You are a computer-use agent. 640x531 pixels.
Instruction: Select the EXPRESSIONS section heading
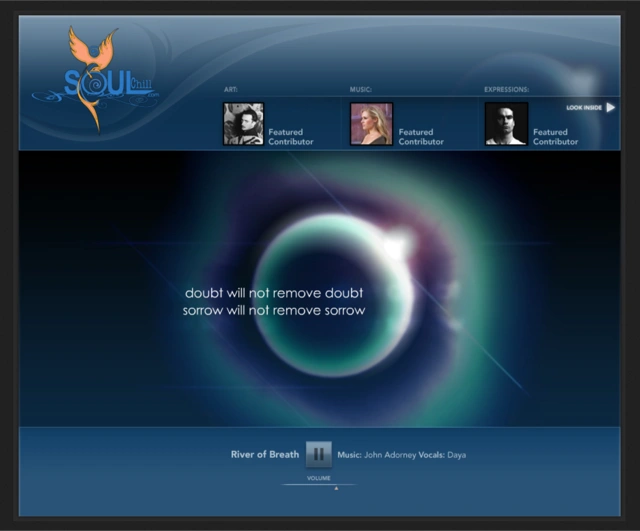(x=506, y=90)
